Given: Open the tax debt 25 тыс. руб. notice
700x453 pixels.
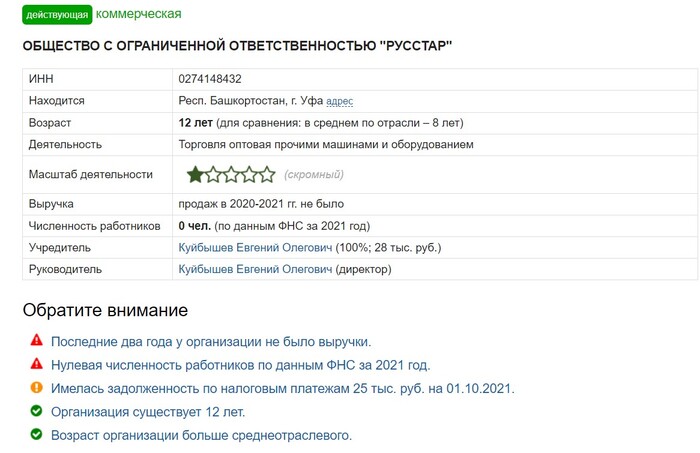Looking at the screenshot, I should point(283,388).
